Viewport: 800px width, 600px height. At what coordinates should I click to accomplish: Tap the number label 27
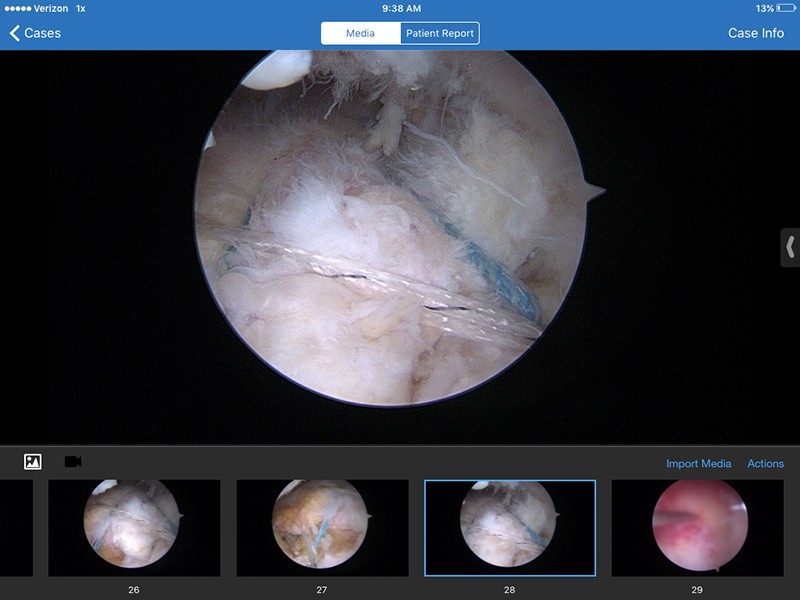[x=321, y=590]
